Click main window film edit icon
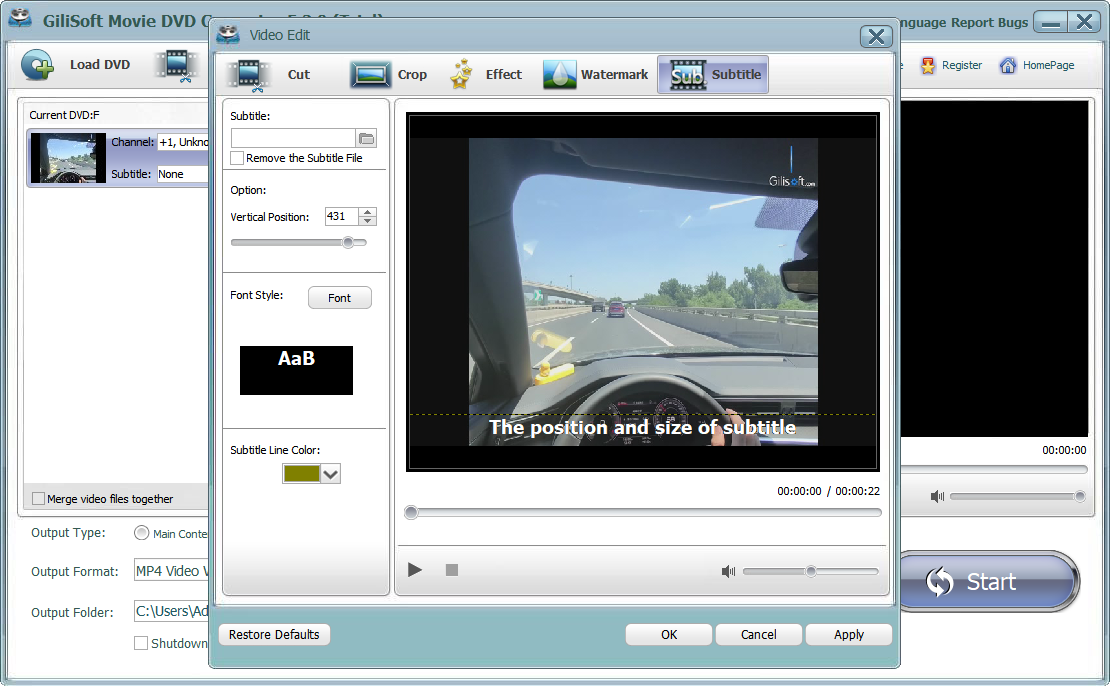1110x686 pixels. coord(177,66)
